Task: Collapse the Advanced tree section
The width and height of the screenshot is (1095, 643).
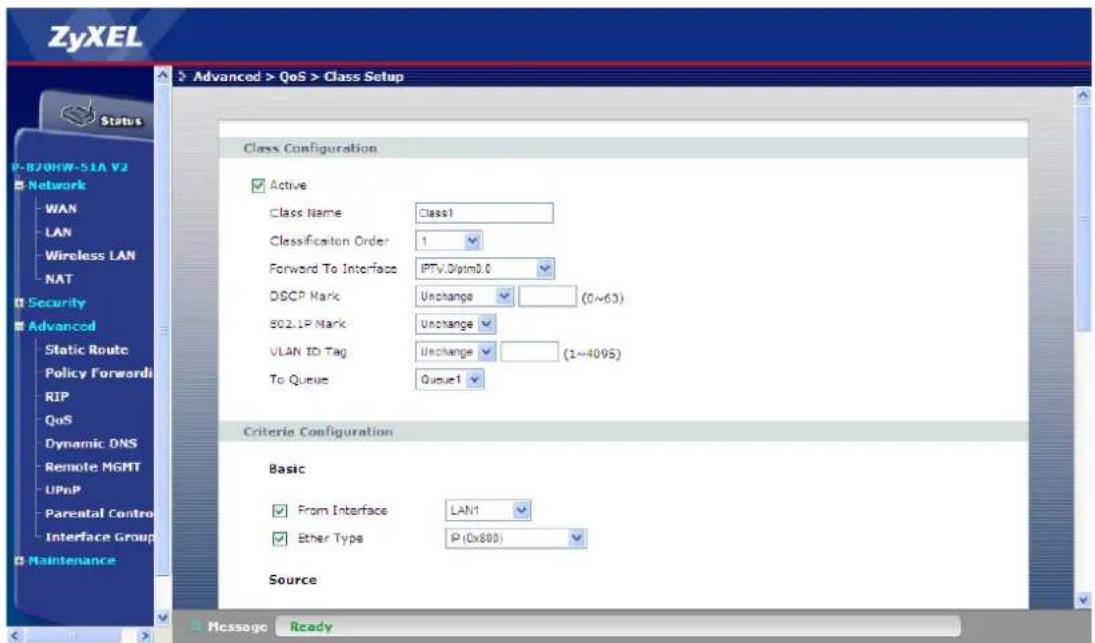Action: click(20, 327)
